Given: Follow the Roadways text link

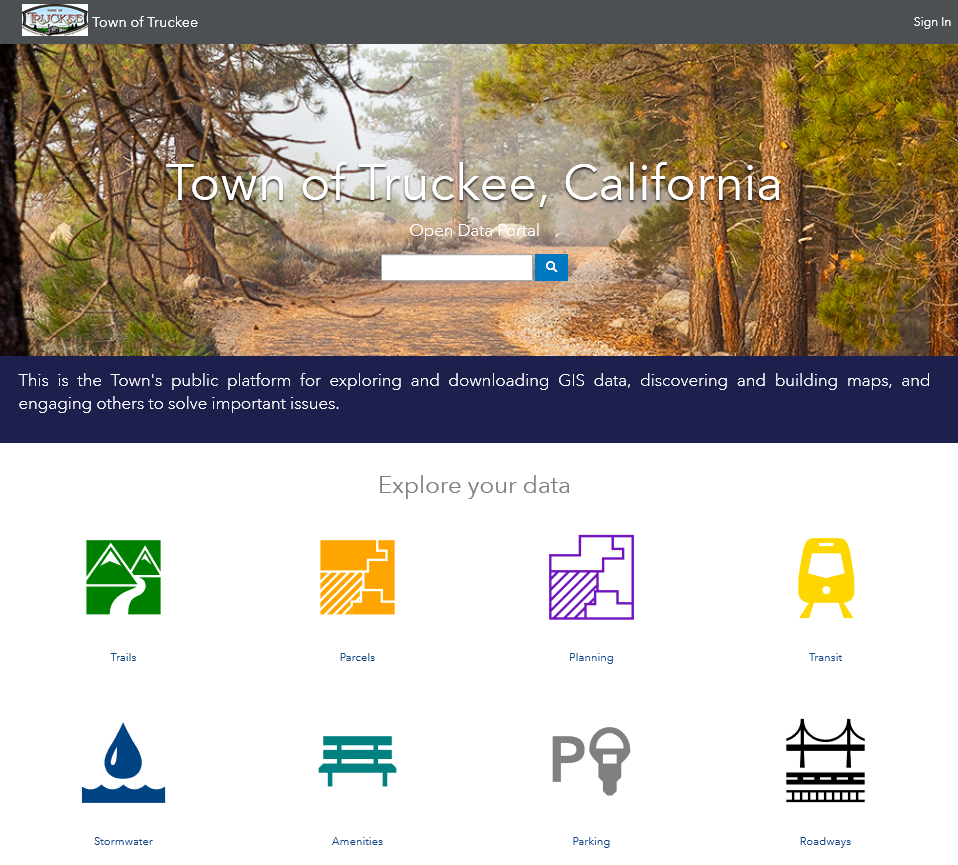Looking at the screenshot, I should (x=825, y=841).
